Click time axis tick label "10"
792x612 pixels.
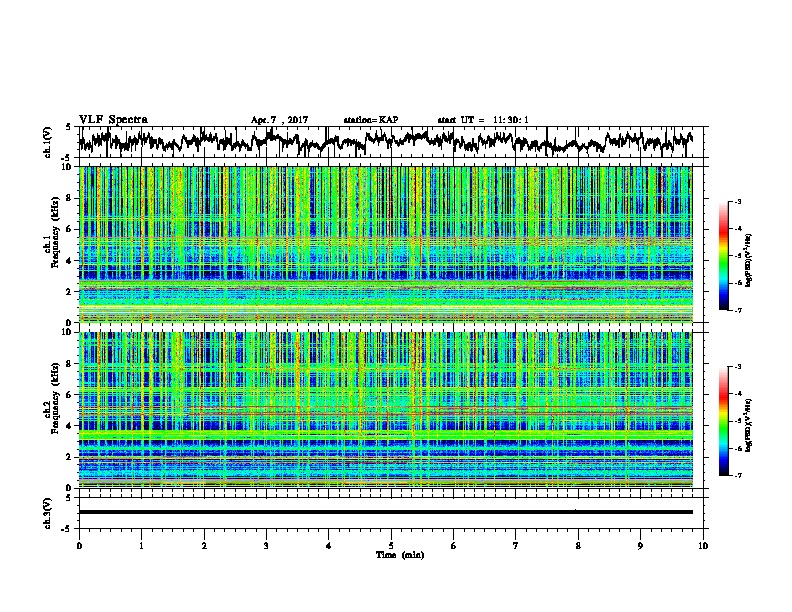click(703, 546)
